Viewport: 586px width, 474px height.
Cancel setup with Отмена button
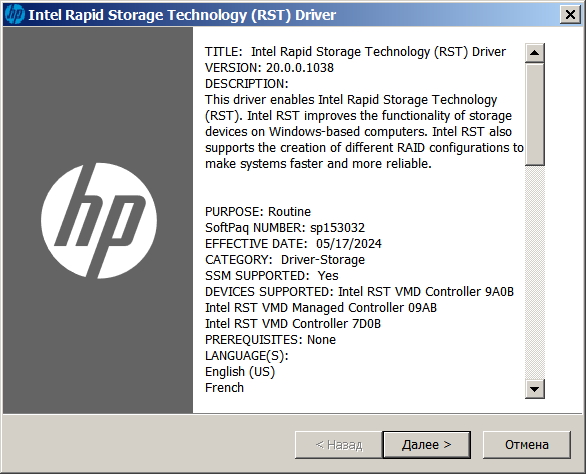pos(527,444)
